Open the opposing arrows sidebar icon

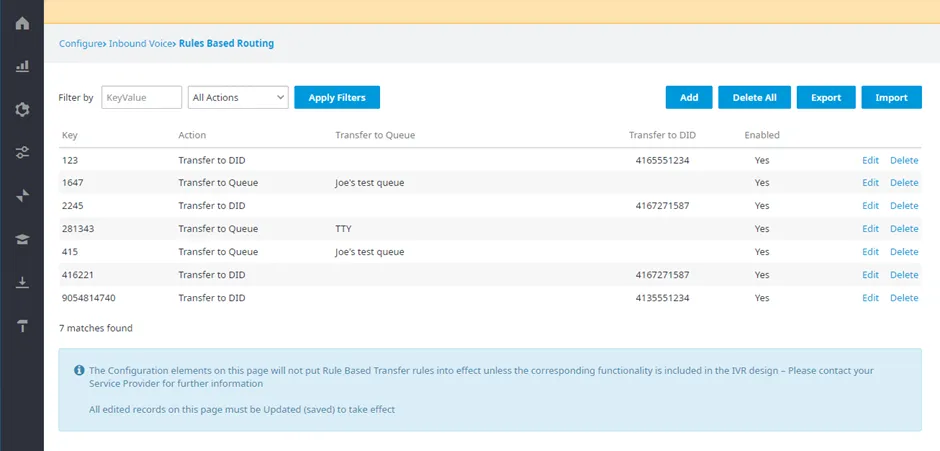[22, 196]
